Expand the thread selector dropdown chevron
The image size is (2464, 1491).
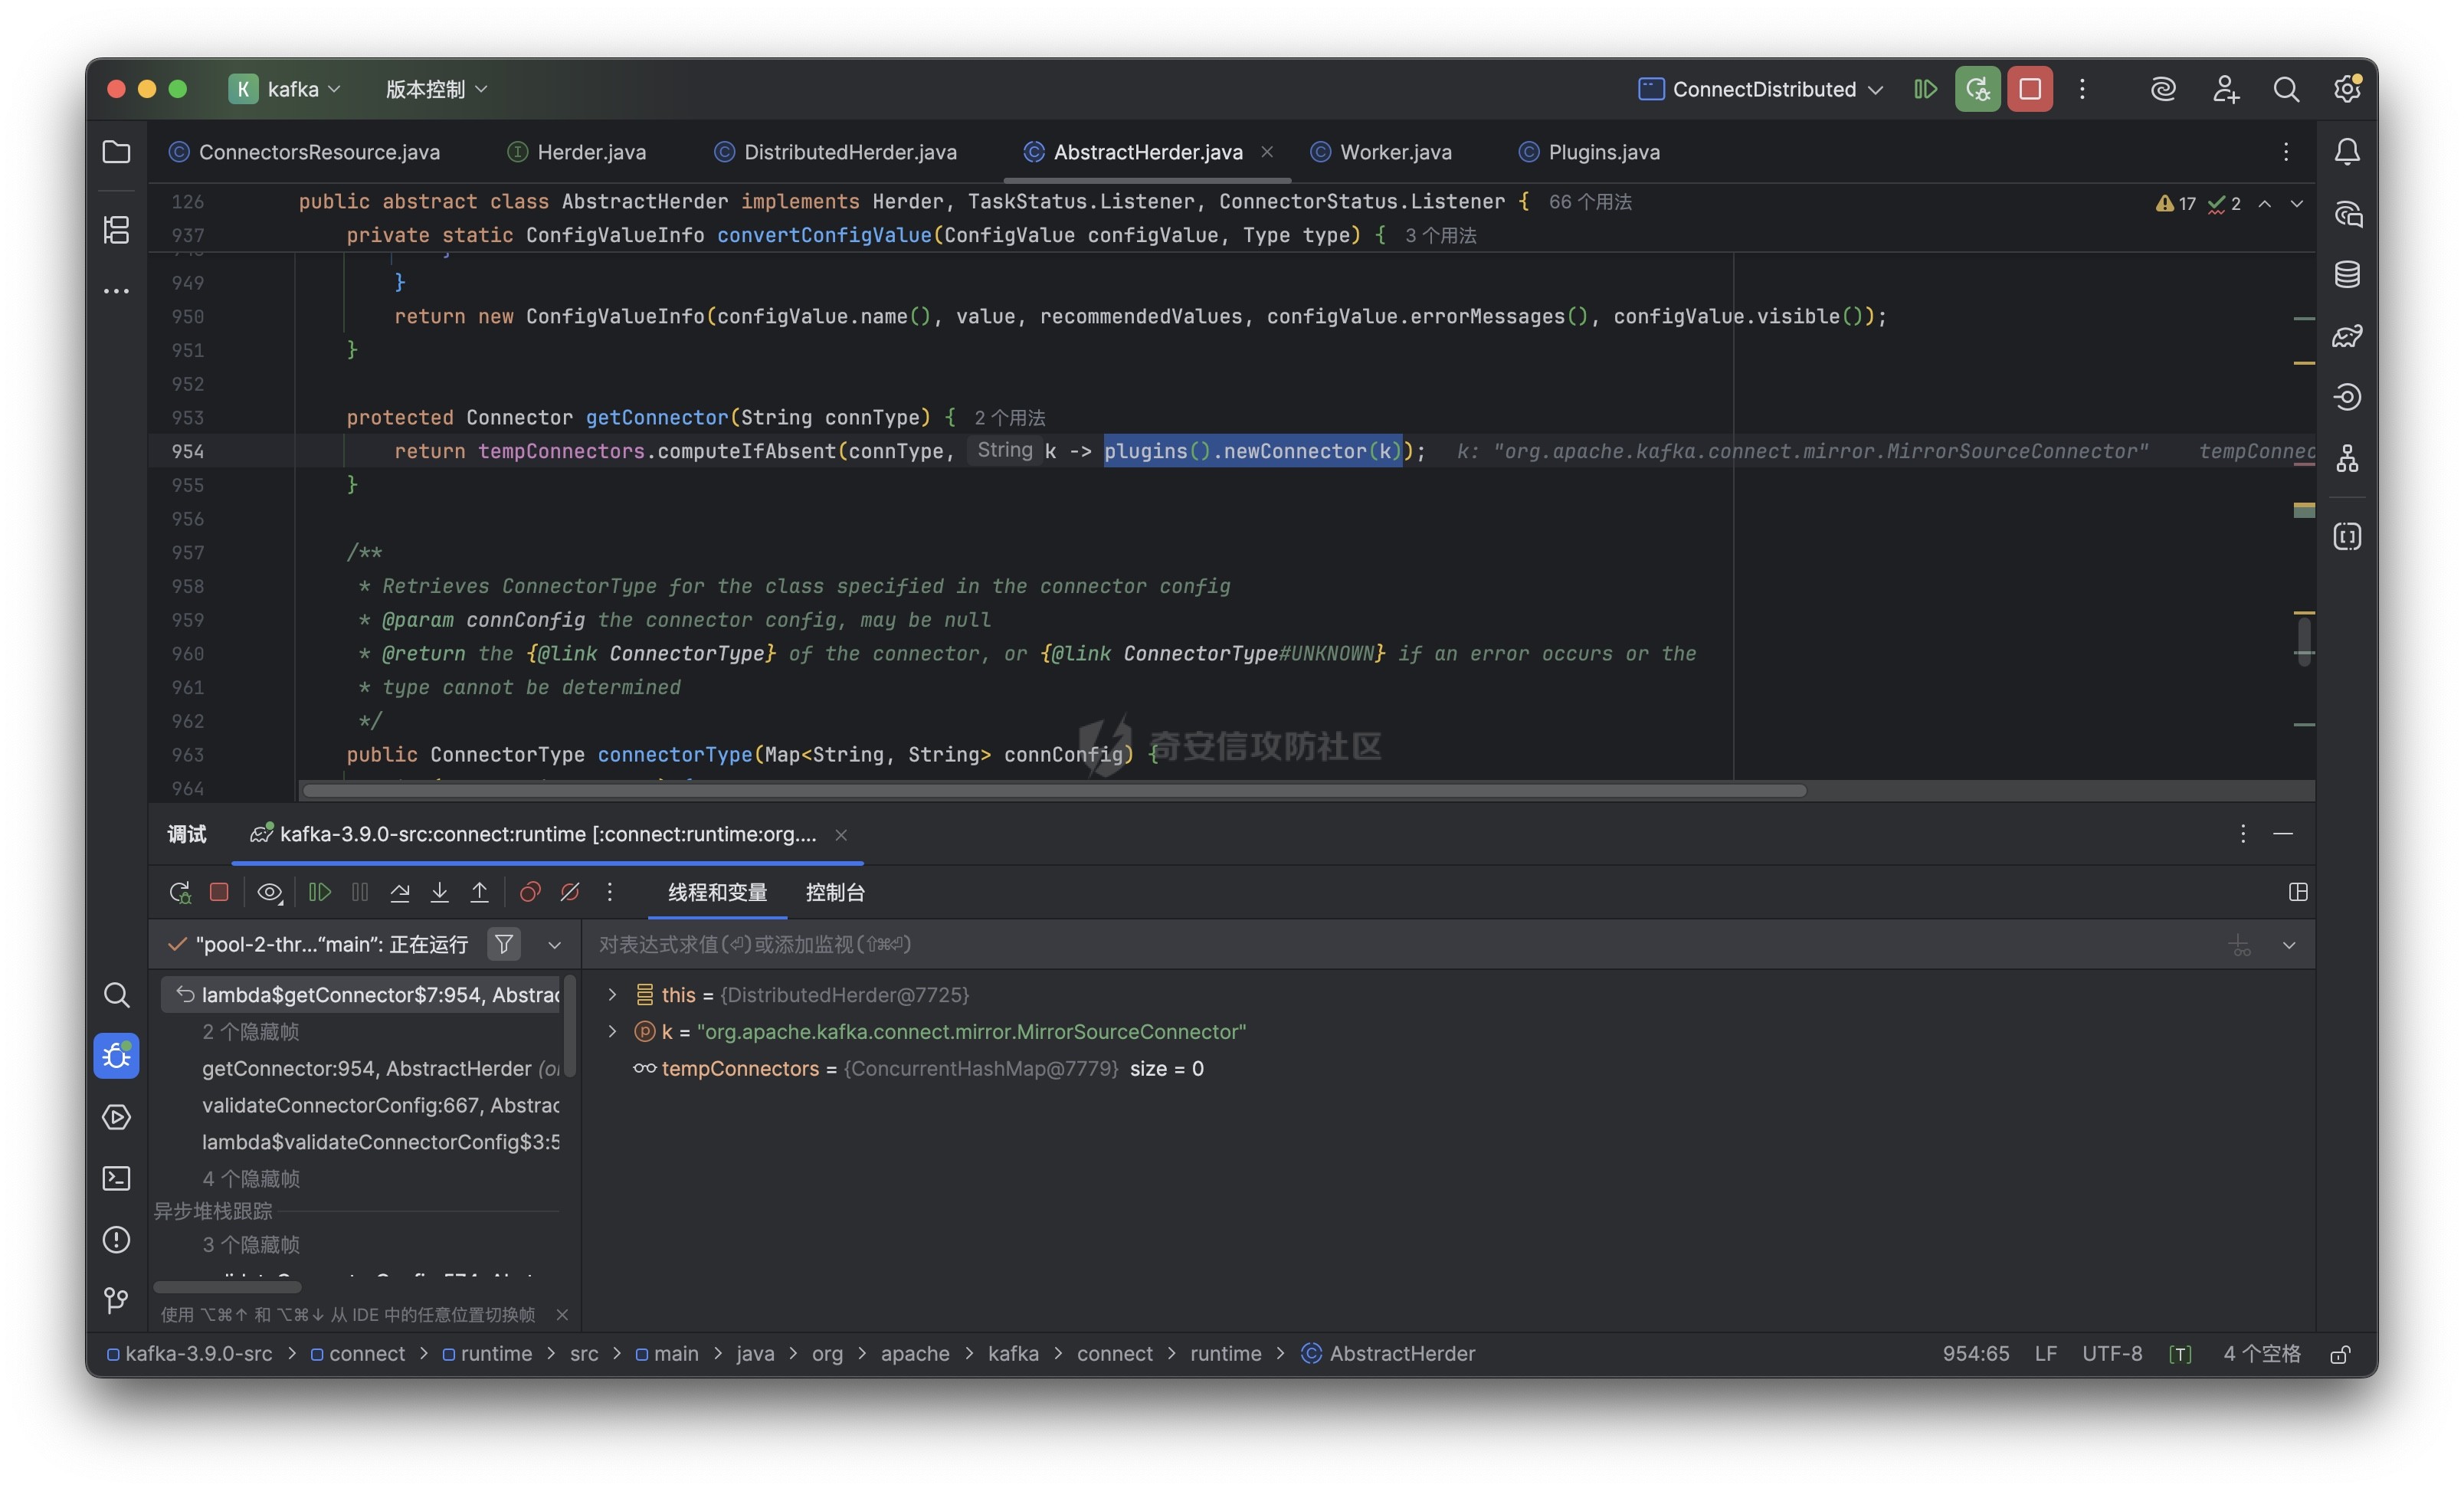555,945
